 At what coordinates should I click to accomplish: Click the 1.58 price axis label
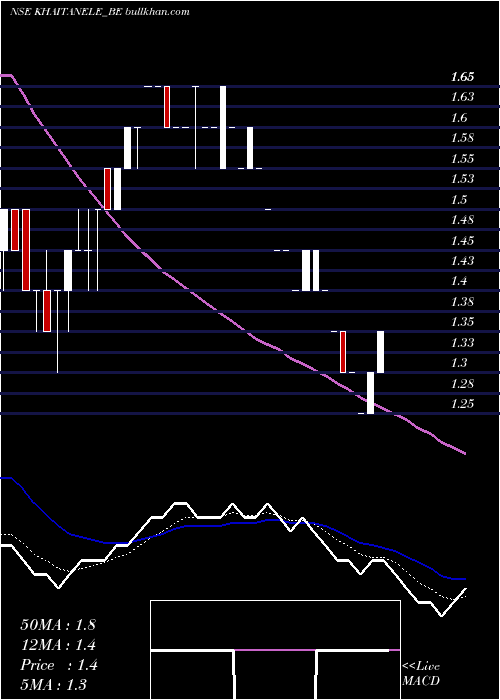coord(462,138)
